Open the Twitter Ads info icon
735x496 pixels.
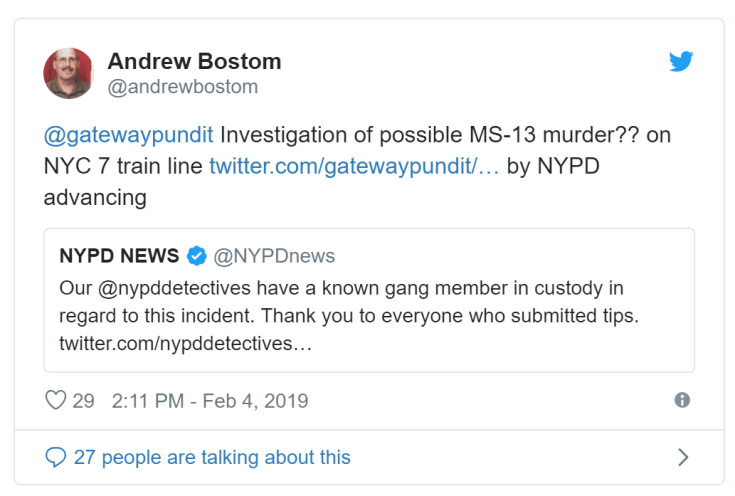[x=682, y=400]
